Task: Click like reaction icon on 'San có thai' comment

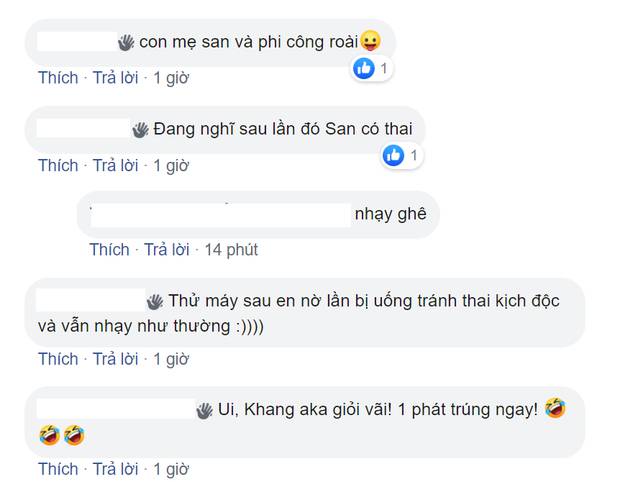Action: click(394, 155)
